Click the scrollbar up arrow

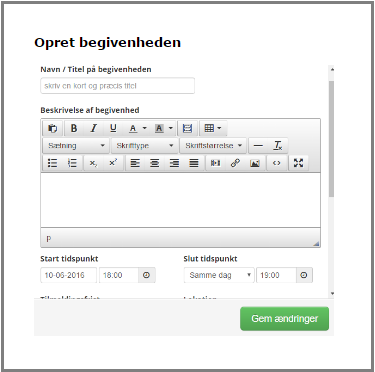tap(332, 70)
